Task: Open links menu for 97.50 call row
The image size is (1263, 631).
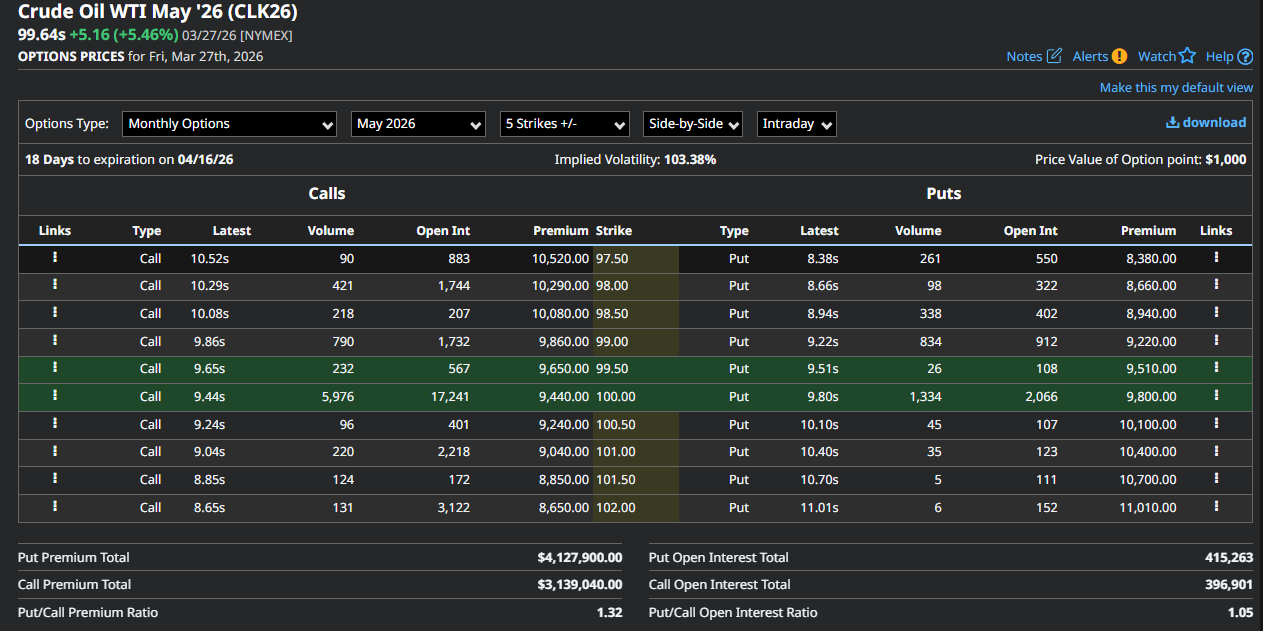Action: pyautogui.click(x=55, y=257)
